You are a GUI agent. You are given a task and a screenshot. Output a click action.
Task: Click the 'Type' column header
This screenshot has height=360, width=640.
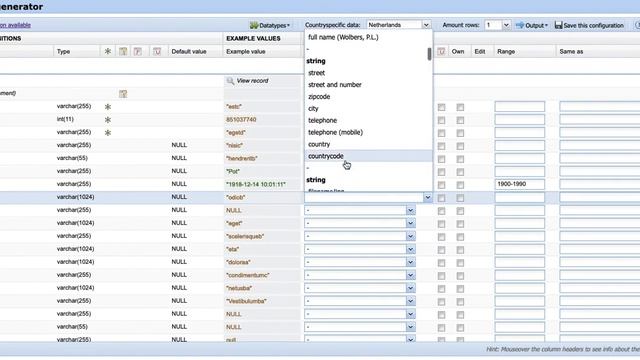(x=63, y=51)
